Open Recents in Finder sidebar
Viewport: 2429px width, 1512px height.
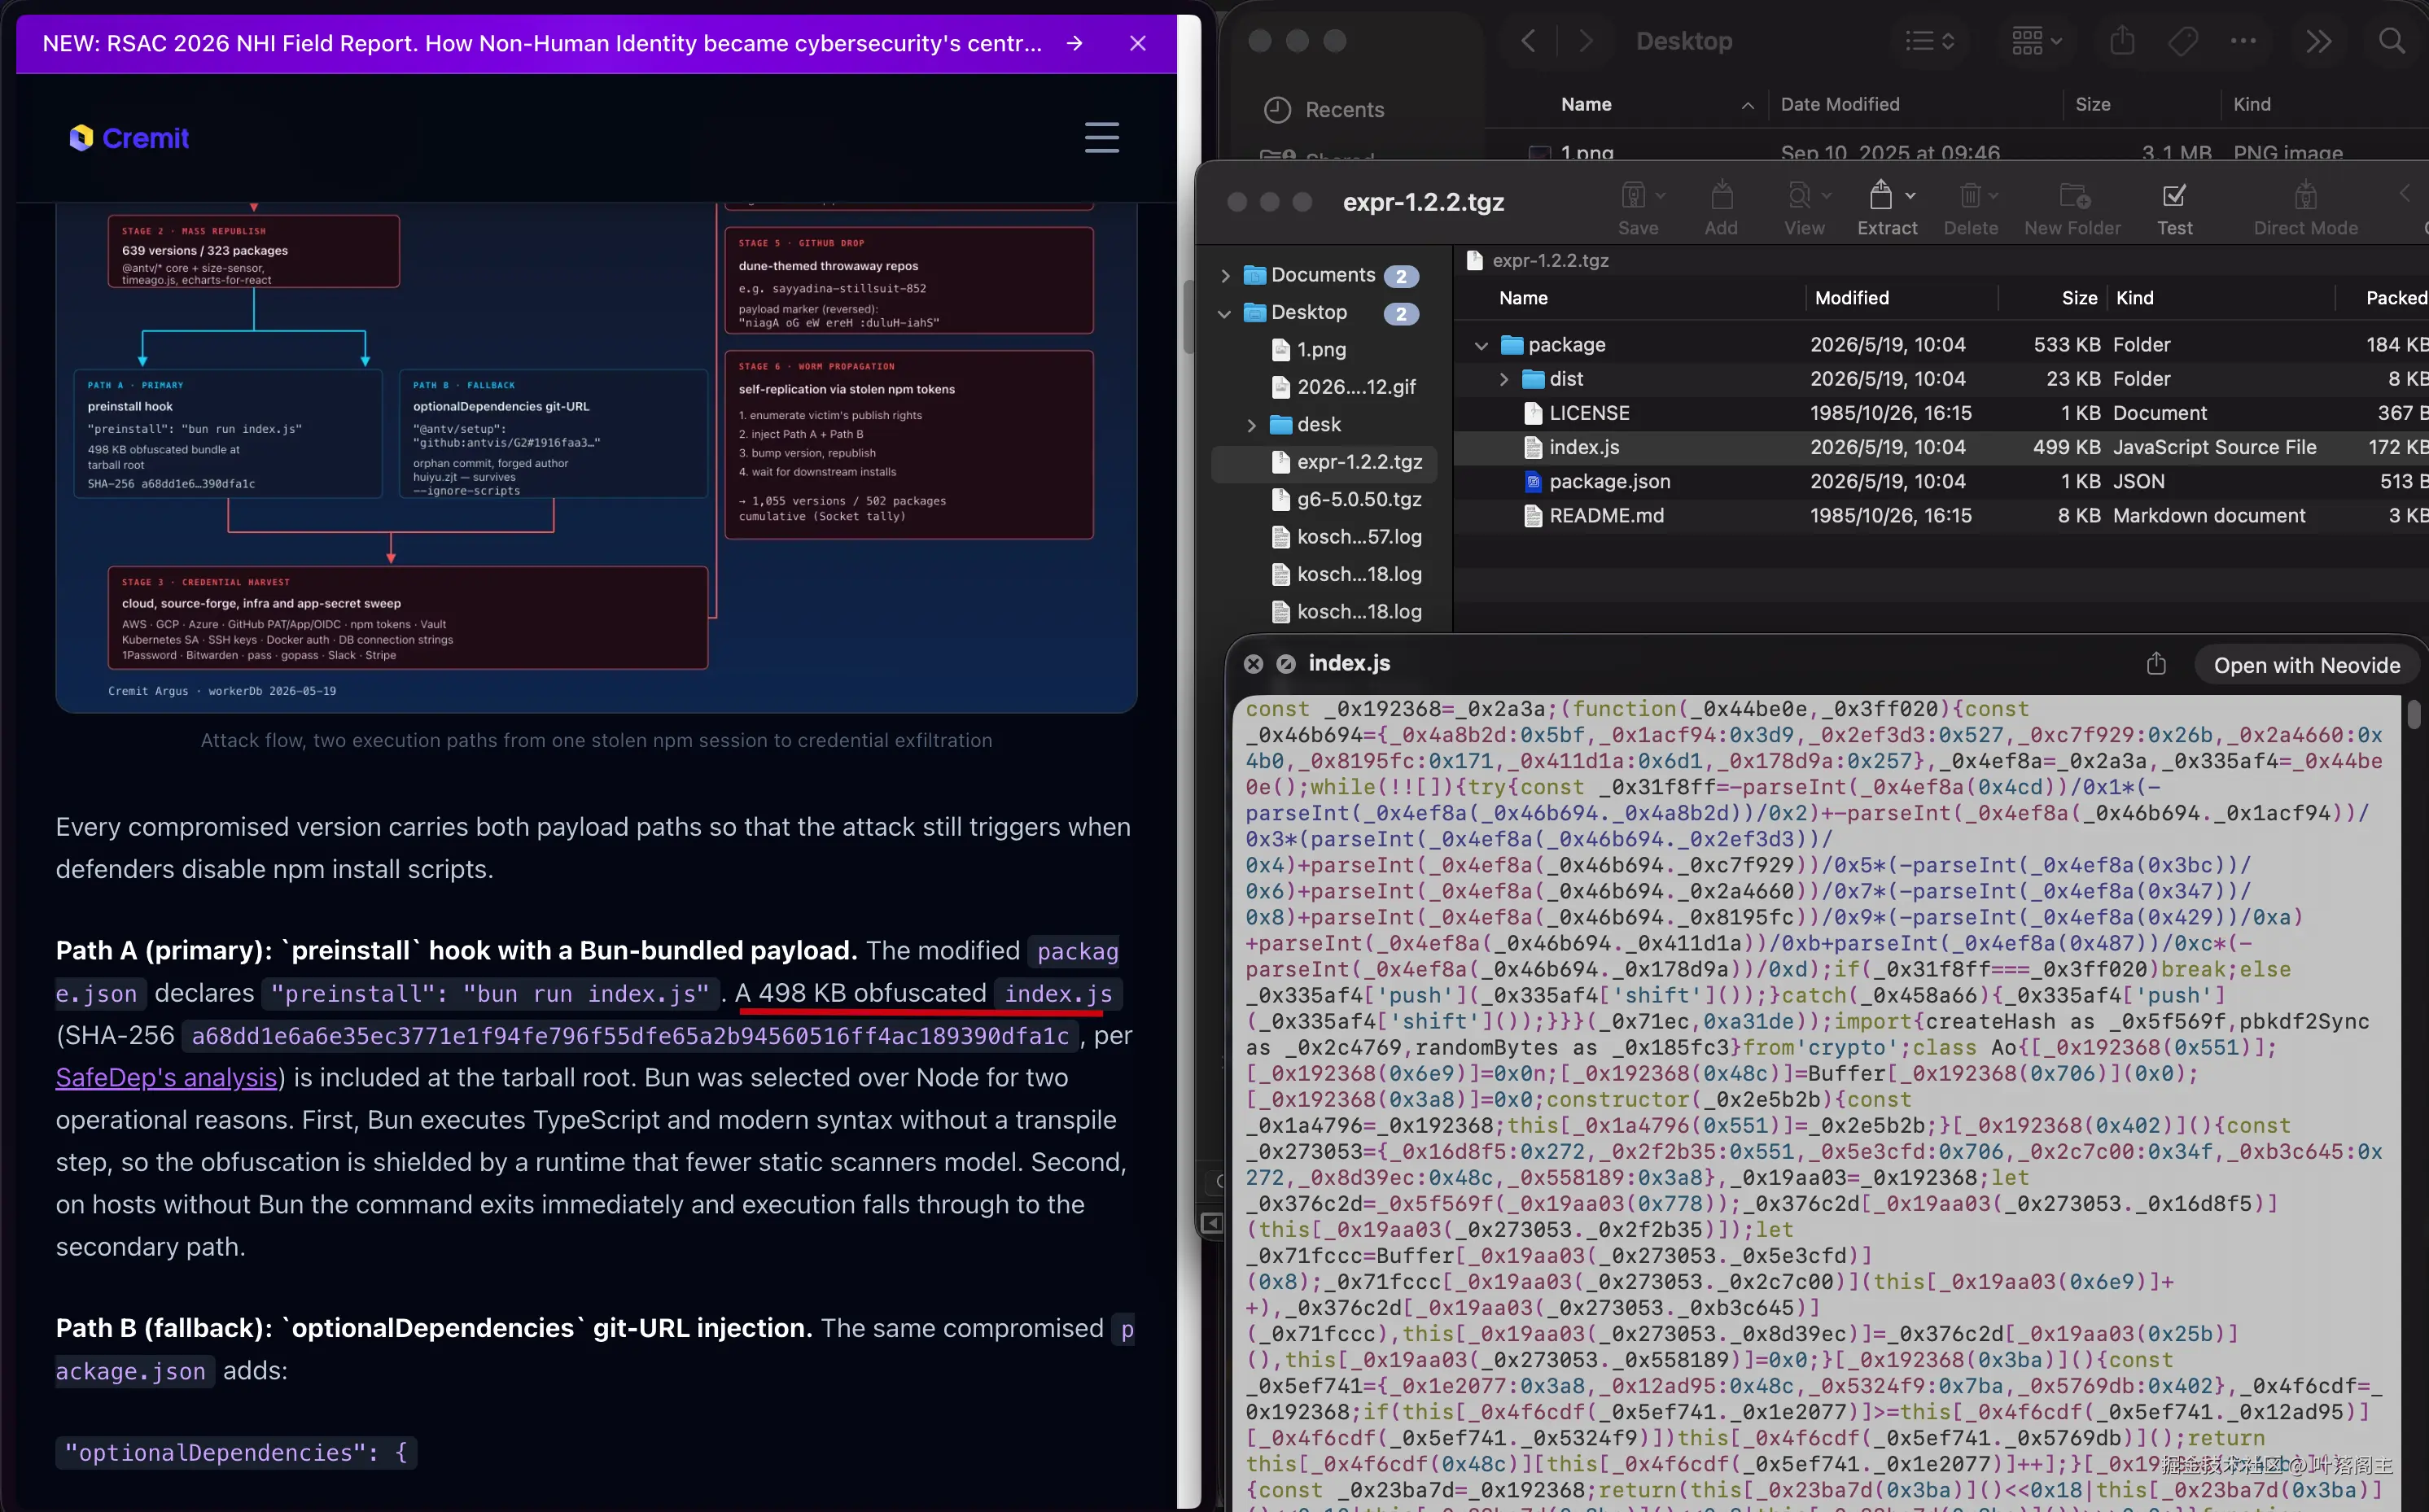[x=1324, y=110]
